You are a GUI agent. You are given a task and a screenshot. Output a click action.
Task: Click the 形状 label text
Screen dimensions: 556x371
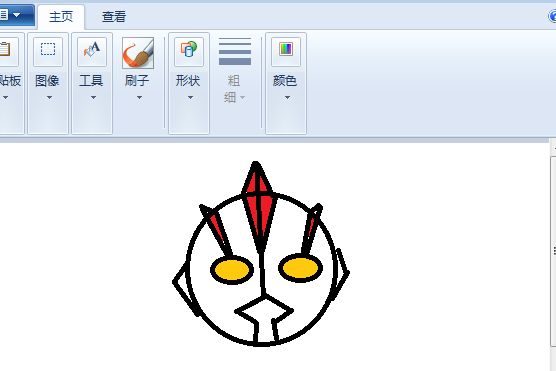click(188, 81)
